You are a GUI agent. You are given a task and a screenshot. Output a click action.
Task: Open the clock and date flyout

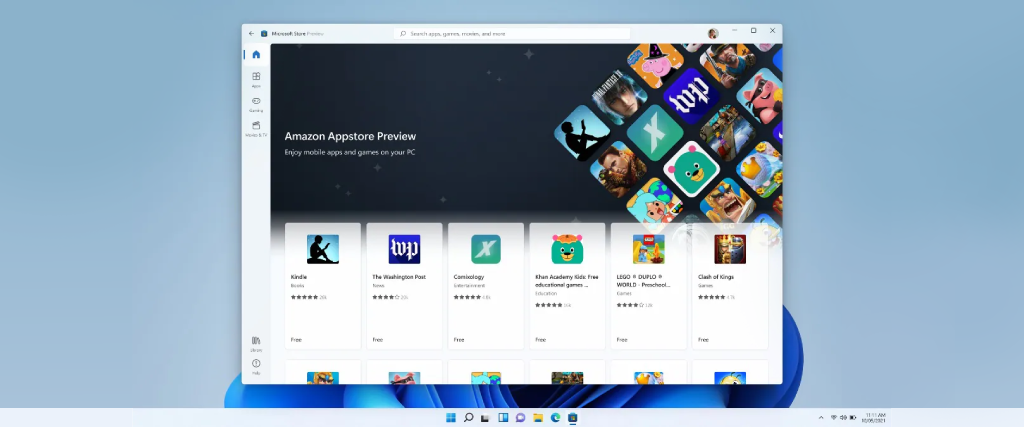(x=875, y=418)
